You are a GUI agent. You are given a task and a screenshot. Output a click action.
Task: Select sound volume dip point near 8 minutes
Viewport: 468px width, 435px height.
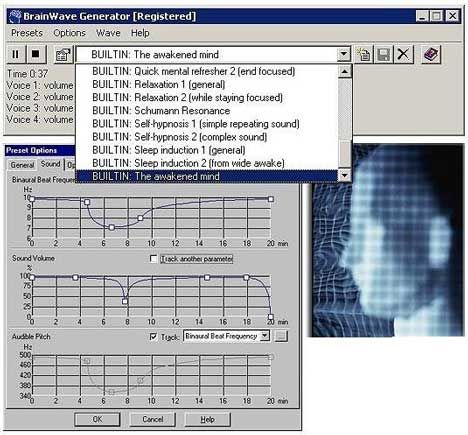(x=125, y=301)
